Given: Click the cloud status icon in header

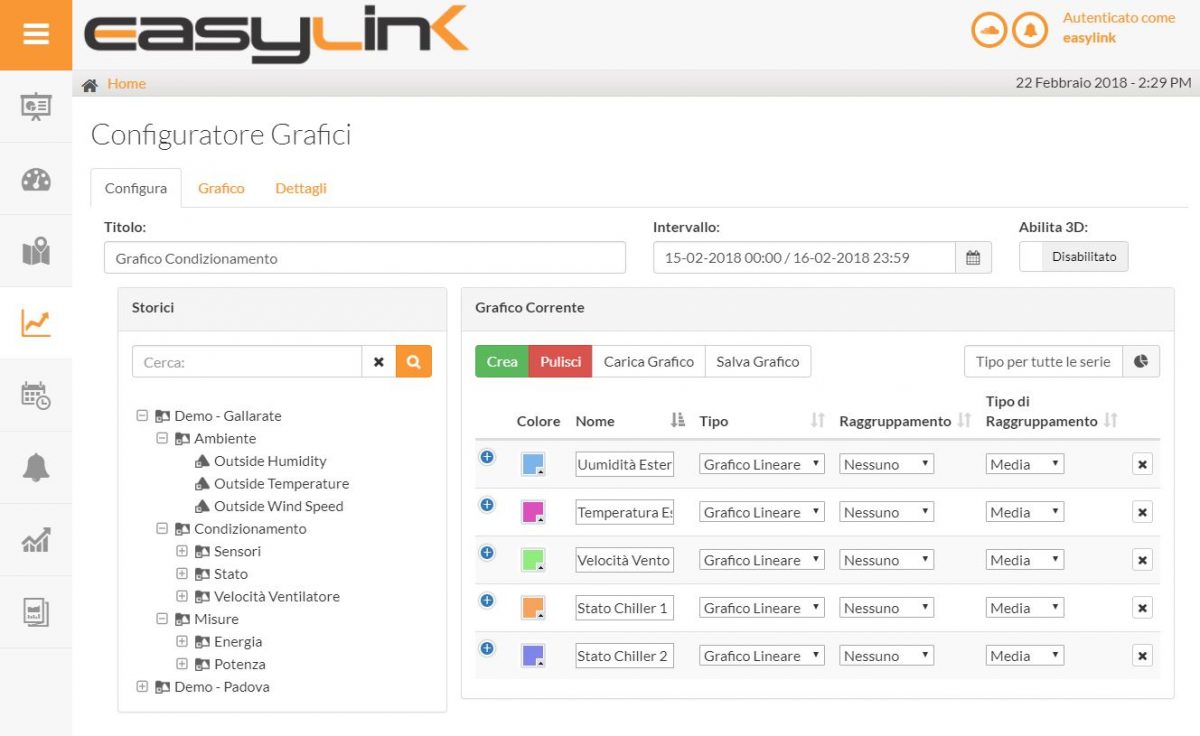Looking at the screenshot, I should pyautogui.click(x=988, y=29).
